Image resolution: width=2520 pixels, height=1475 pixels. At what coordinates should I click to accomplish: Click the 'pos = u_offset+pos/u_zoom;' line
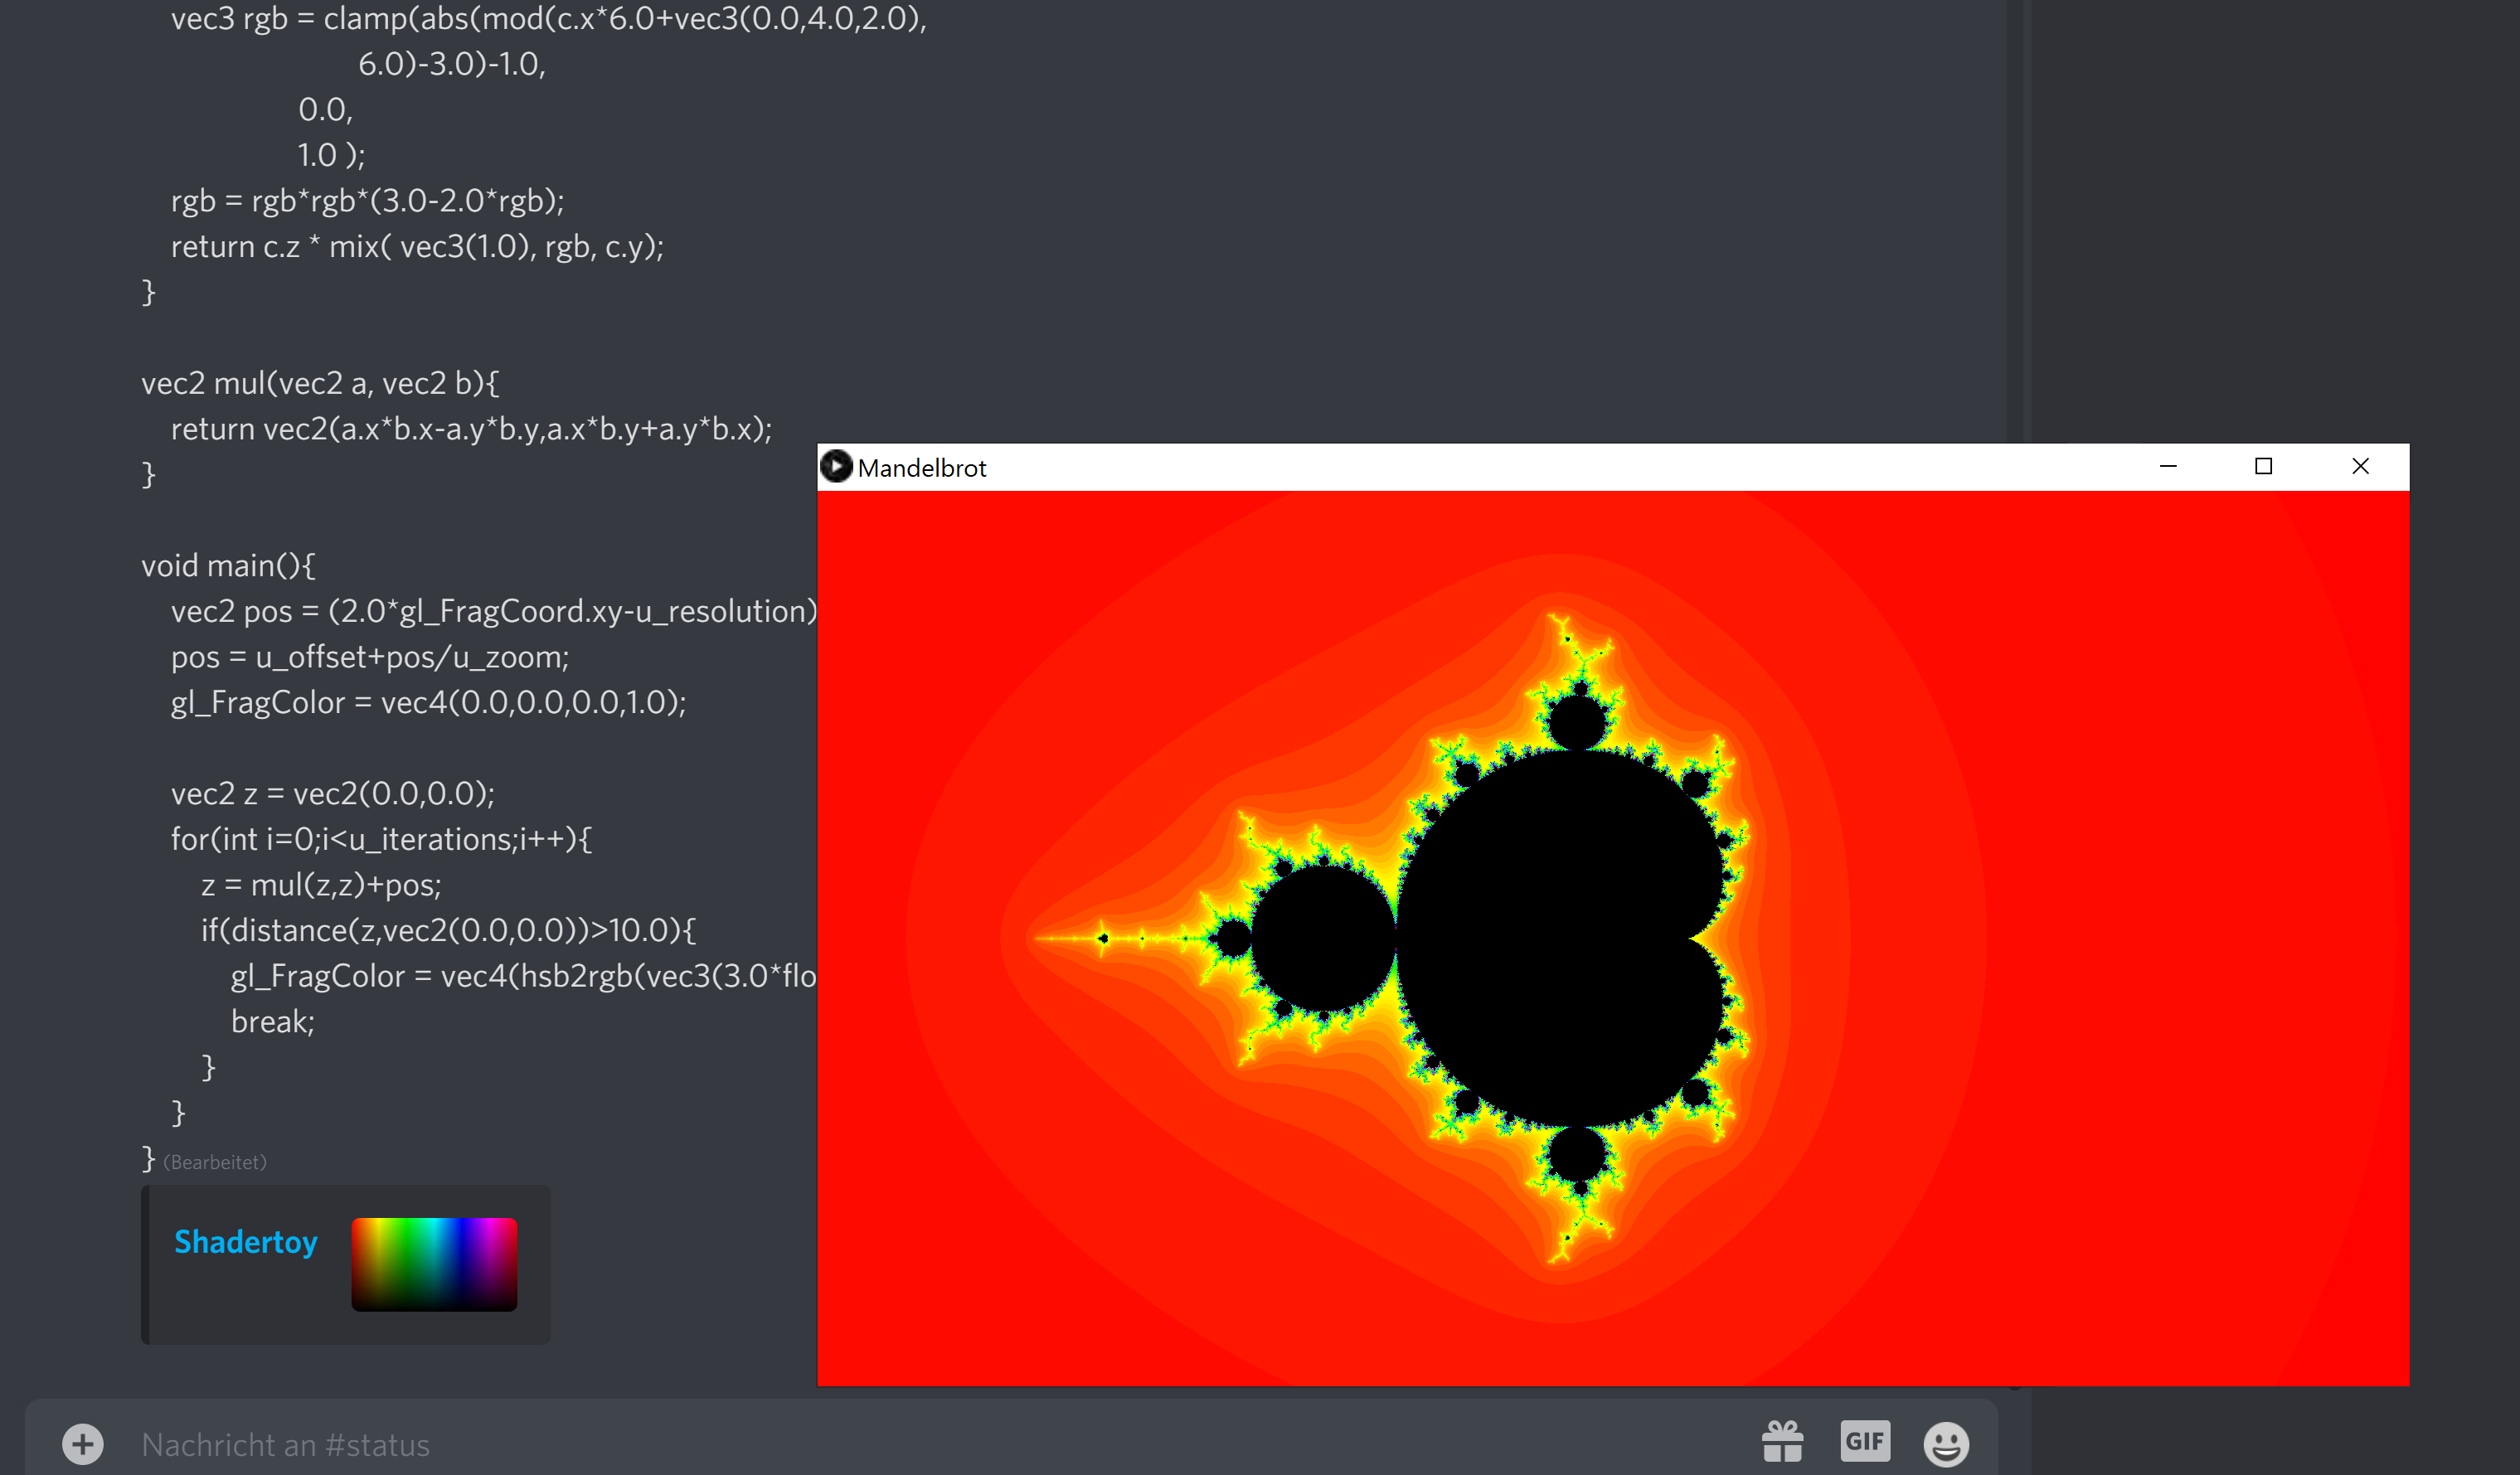370,657
